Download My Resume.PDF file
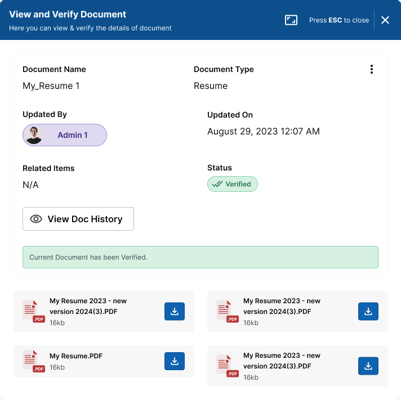Image resolution: width=401 pixels, height=400 pixels. pyautogui.click(x=174, y=361)
